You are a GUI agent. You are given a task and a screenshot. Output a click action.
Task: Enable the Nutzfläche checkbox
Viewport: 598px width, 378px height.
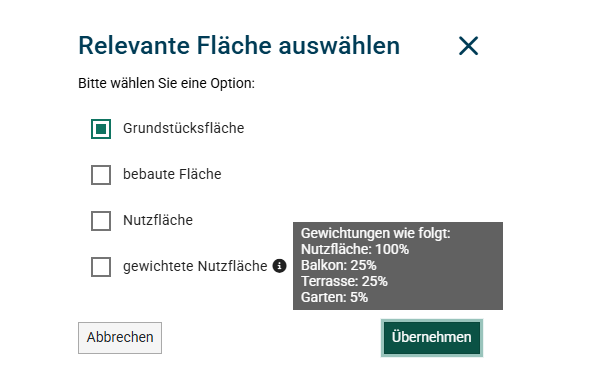pos(101,221)
